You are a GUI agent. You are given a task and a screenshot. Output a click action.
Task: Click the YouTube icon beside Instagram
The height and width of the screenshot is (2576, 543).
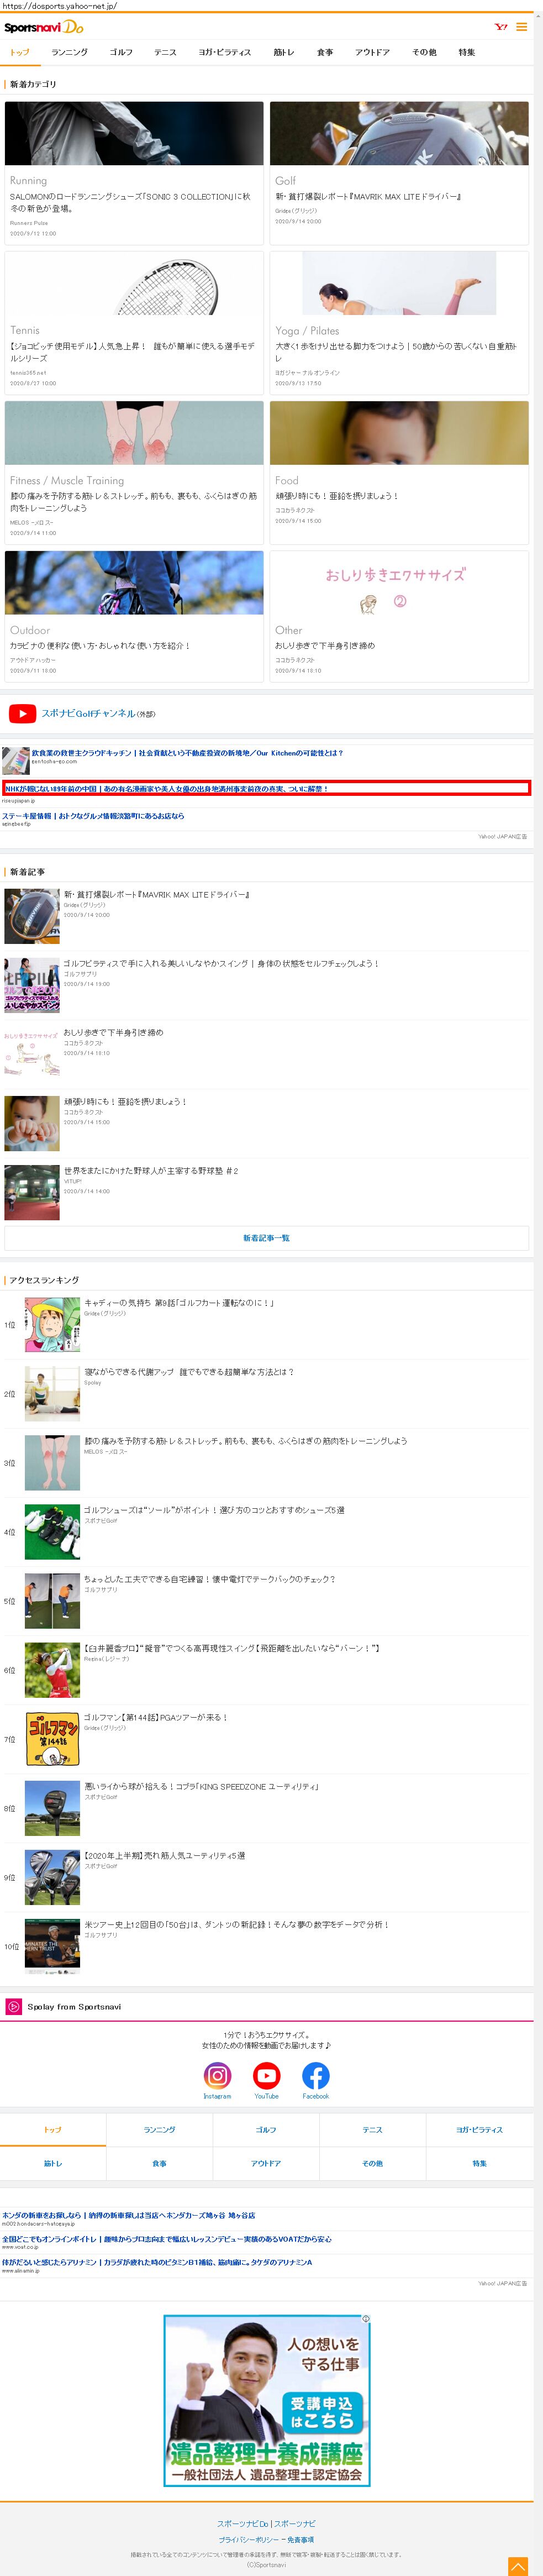click(x=266, y=2075)
